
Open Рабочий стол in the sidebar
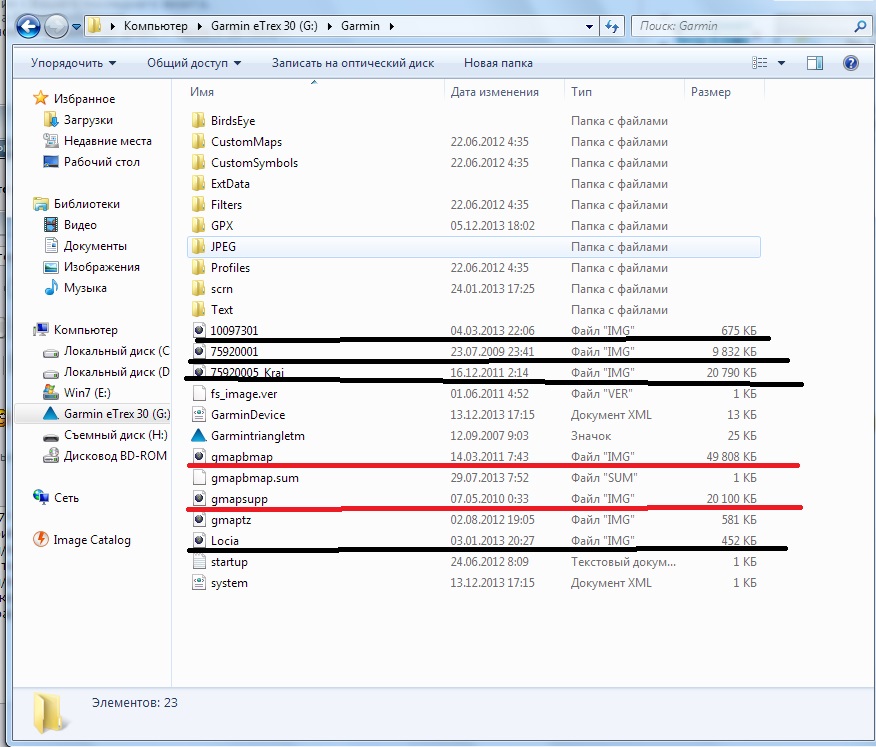point(92,162)
